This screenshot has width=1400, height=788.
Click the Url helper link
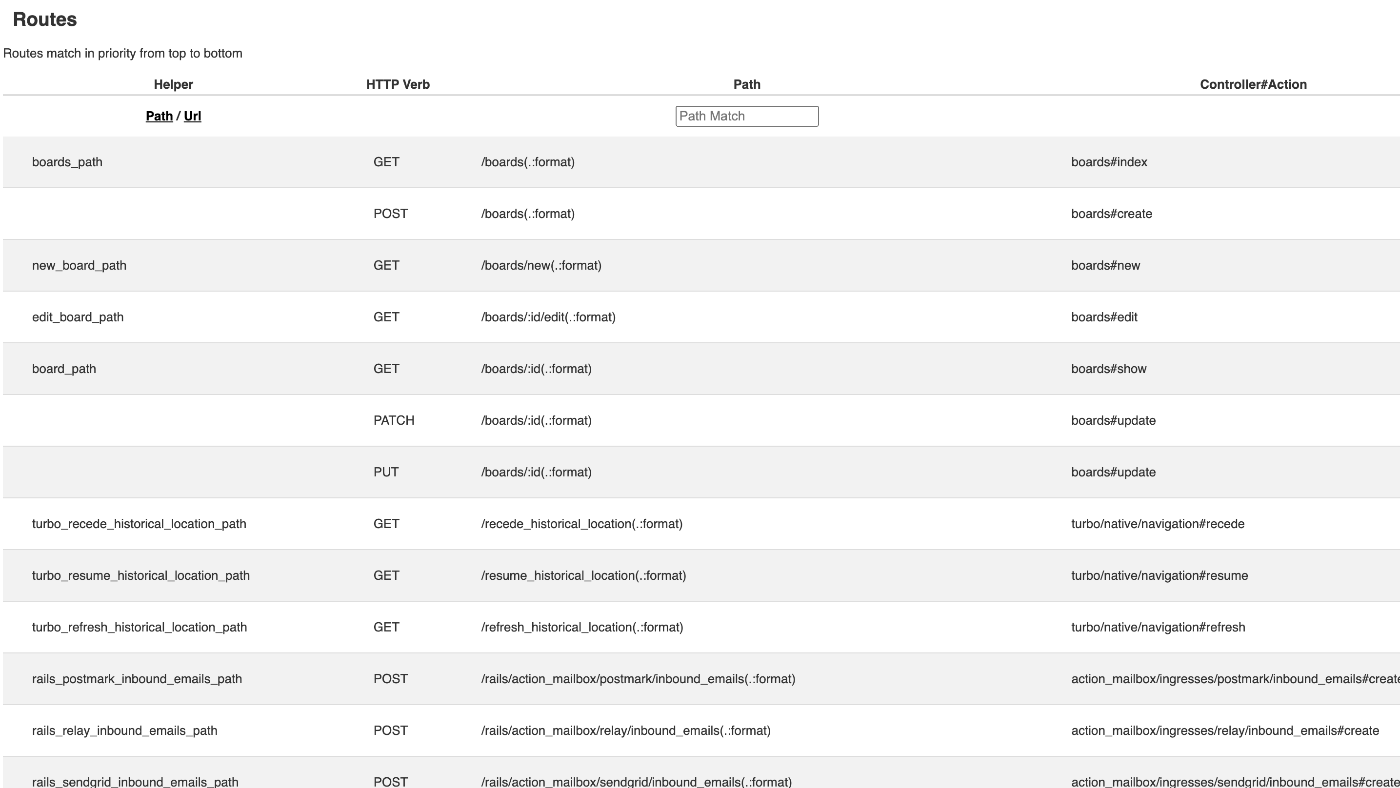tap(193, 116)
